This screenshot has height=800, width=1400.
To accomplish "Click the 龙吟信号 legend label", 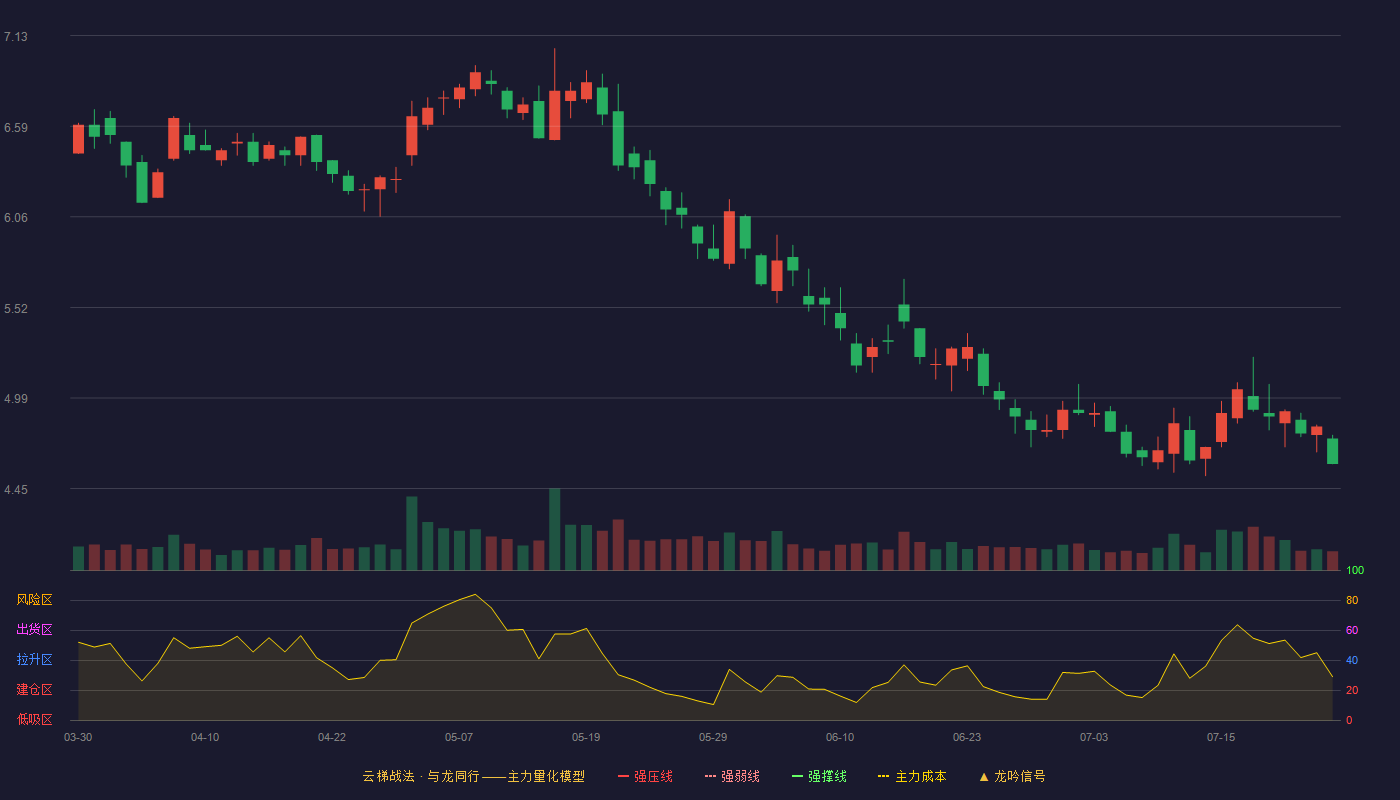I will click(x=1020, y=776).
